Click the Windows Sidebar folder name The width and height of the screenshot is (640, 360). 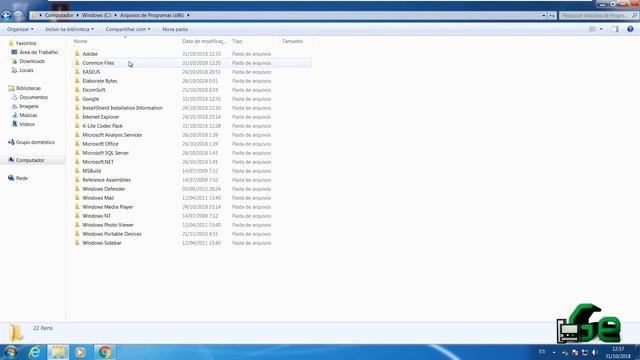[x=102, y=242]
